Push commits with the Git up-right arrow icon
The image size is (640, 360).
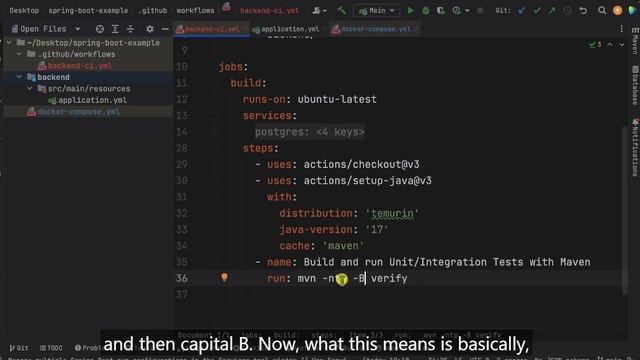pyautogui.click(x=552, y=11)
